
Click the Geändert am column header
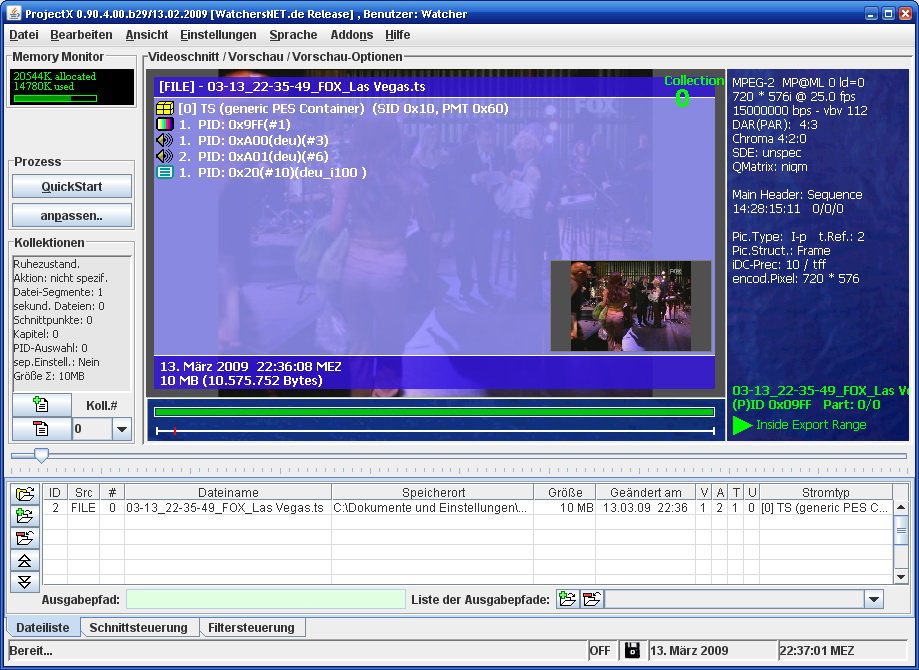(645, 492)
